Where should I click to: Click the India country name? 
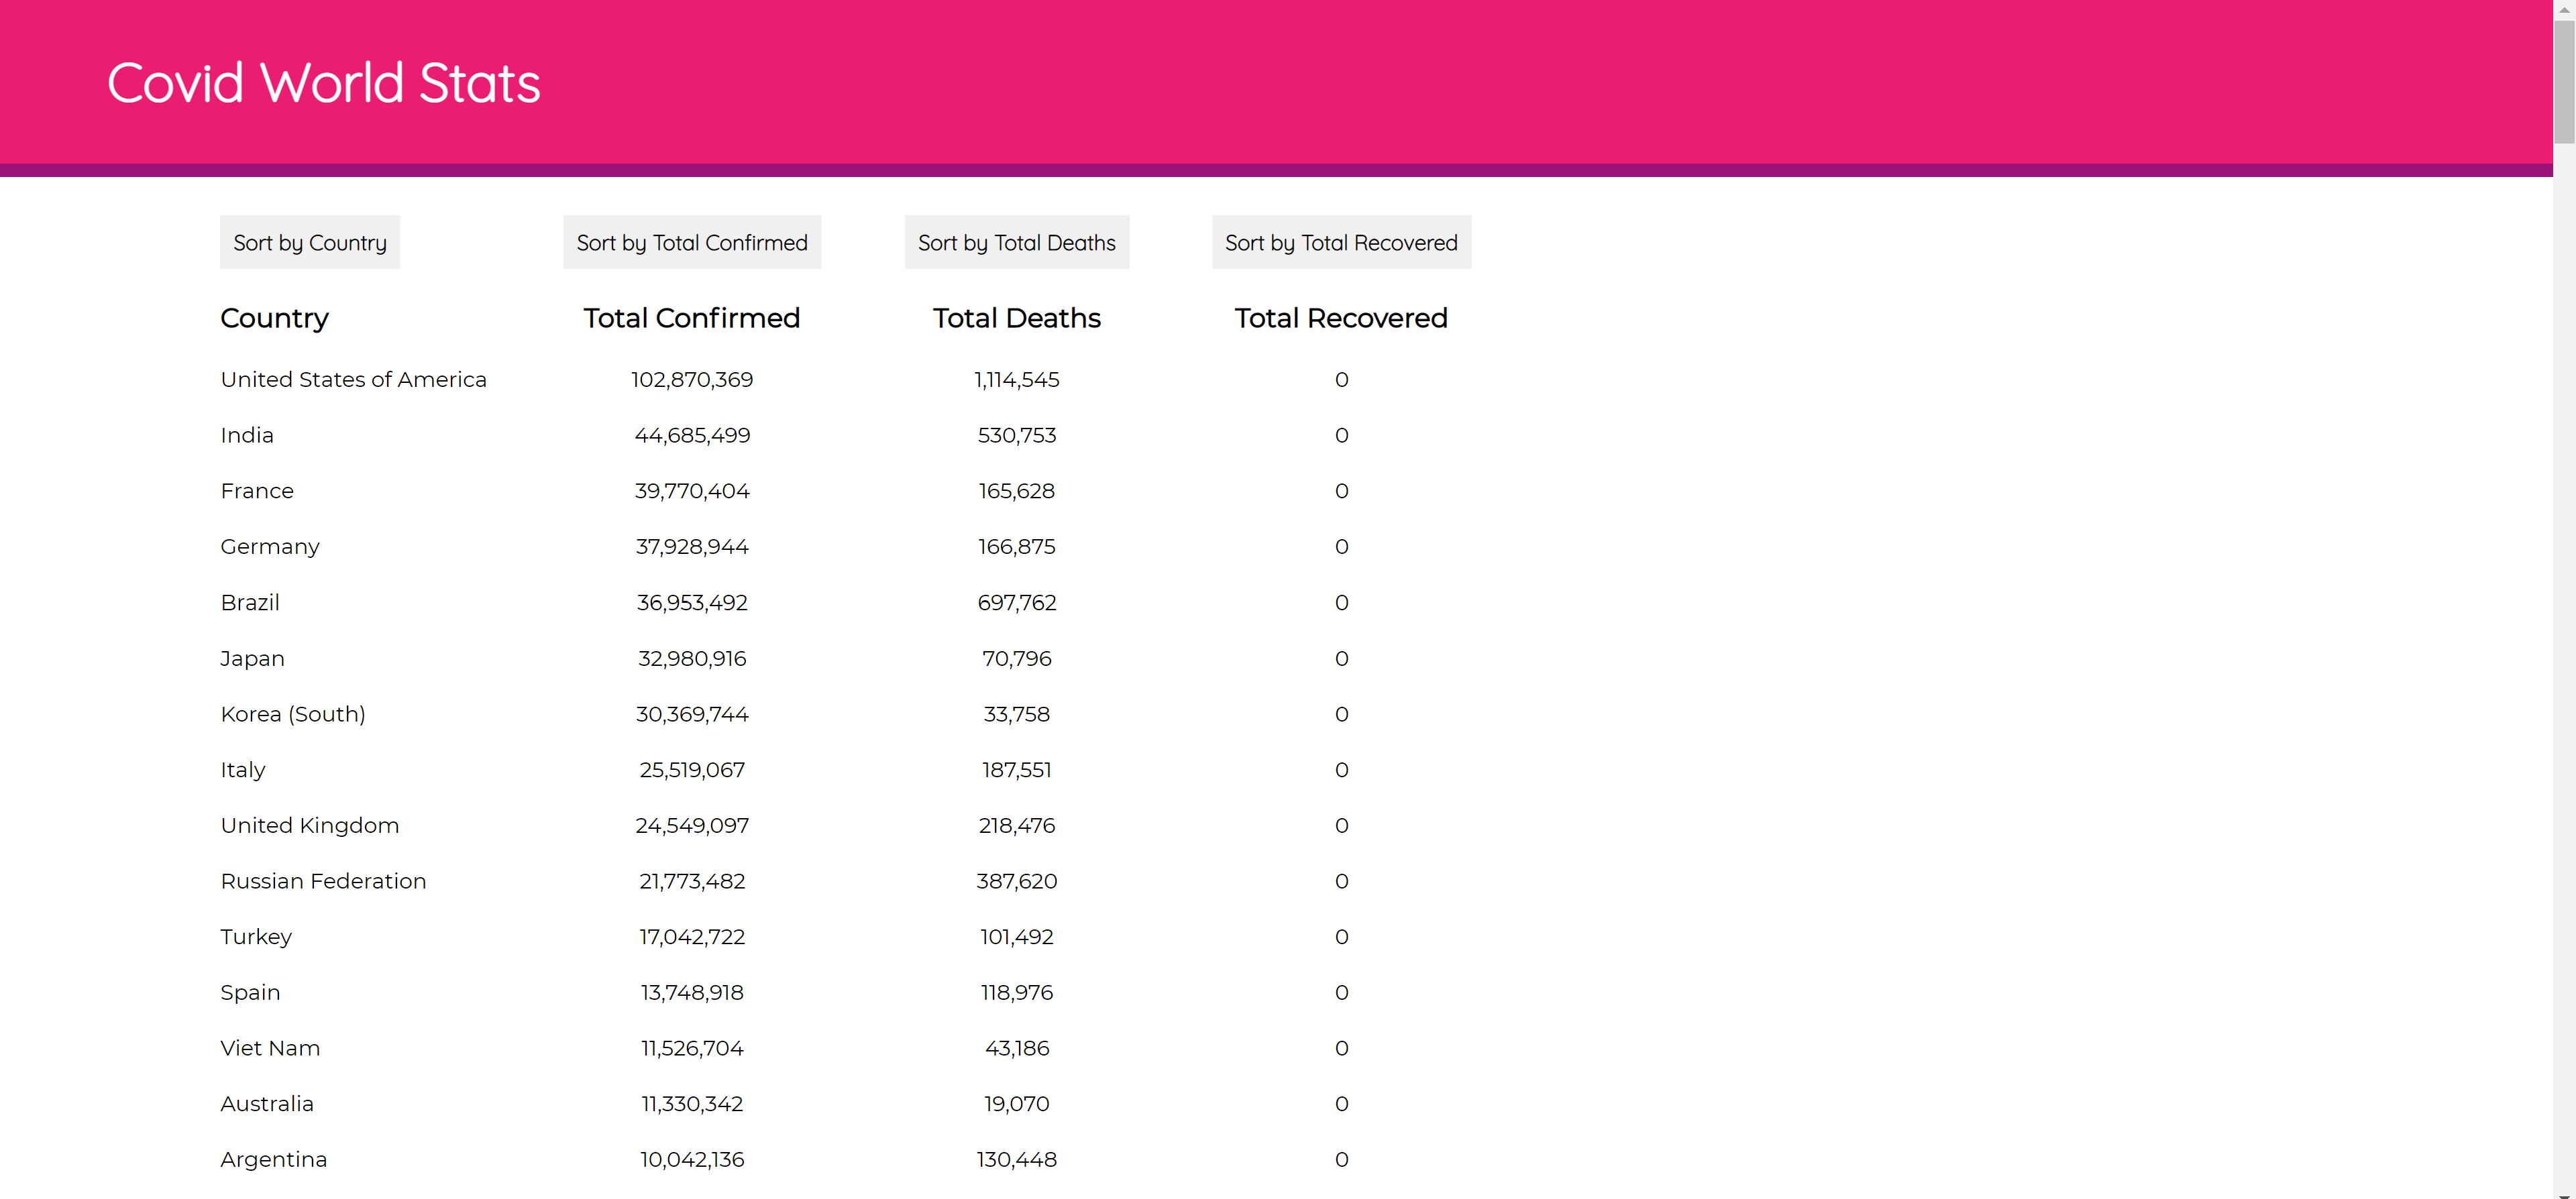[x=247, y=435]
